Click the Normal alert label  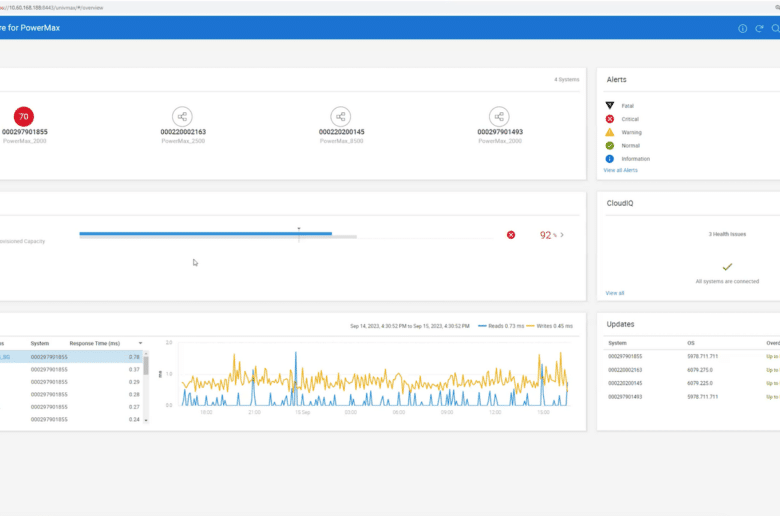coord(630,145)
